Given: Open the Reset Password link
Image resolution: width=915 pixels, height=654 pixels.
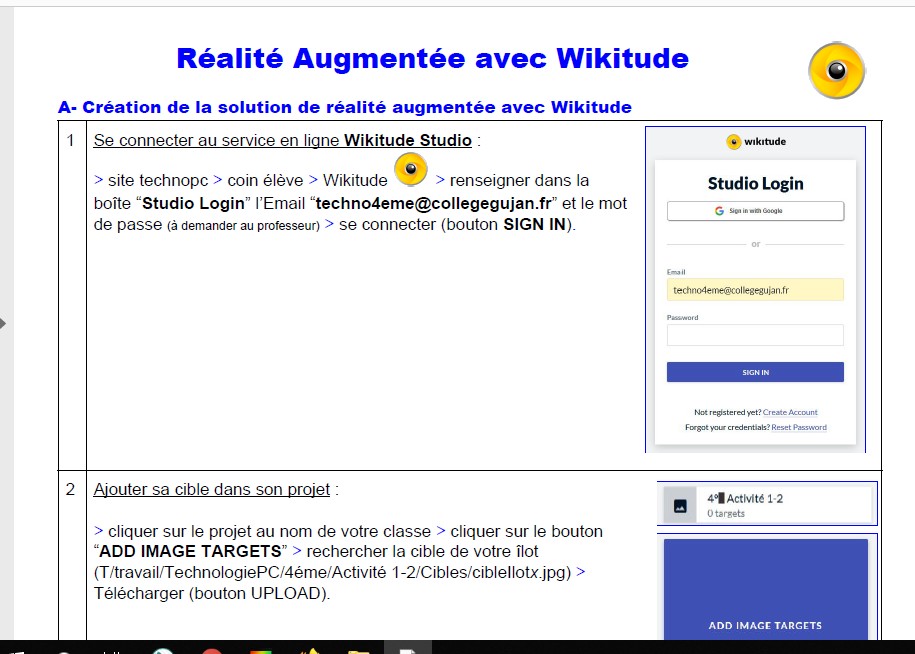Looking at the screenshot, I should tap(799, 427).
